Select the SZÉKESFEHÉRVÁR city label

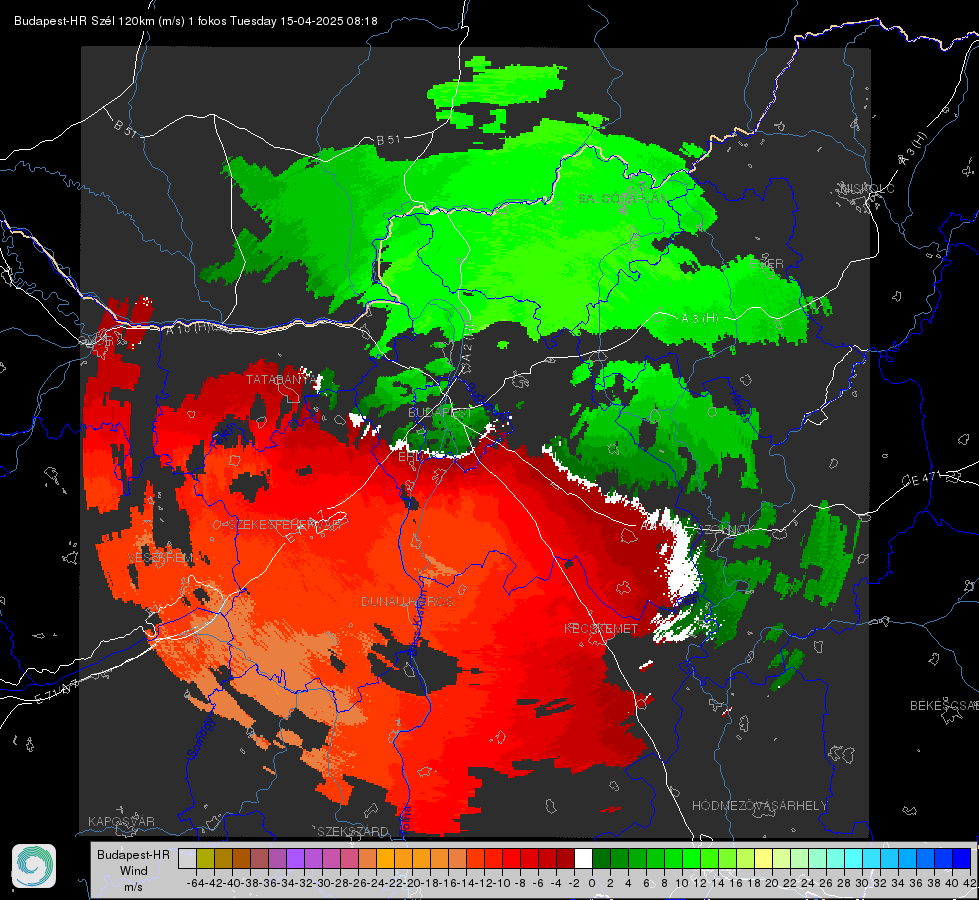[x=284, y=525]
